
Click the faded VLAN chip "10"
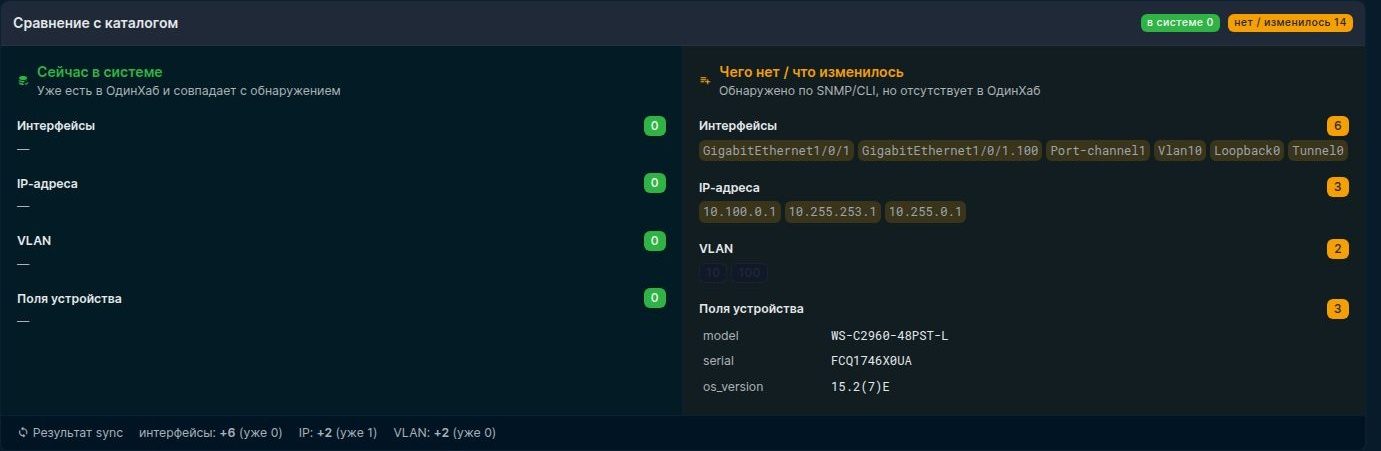[713, 272]
